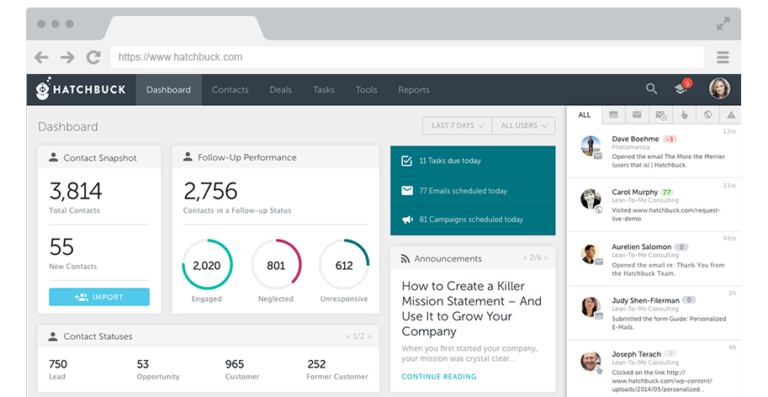Open Dave Boehme's contact name
768x397 pixels.
(635, 139)
